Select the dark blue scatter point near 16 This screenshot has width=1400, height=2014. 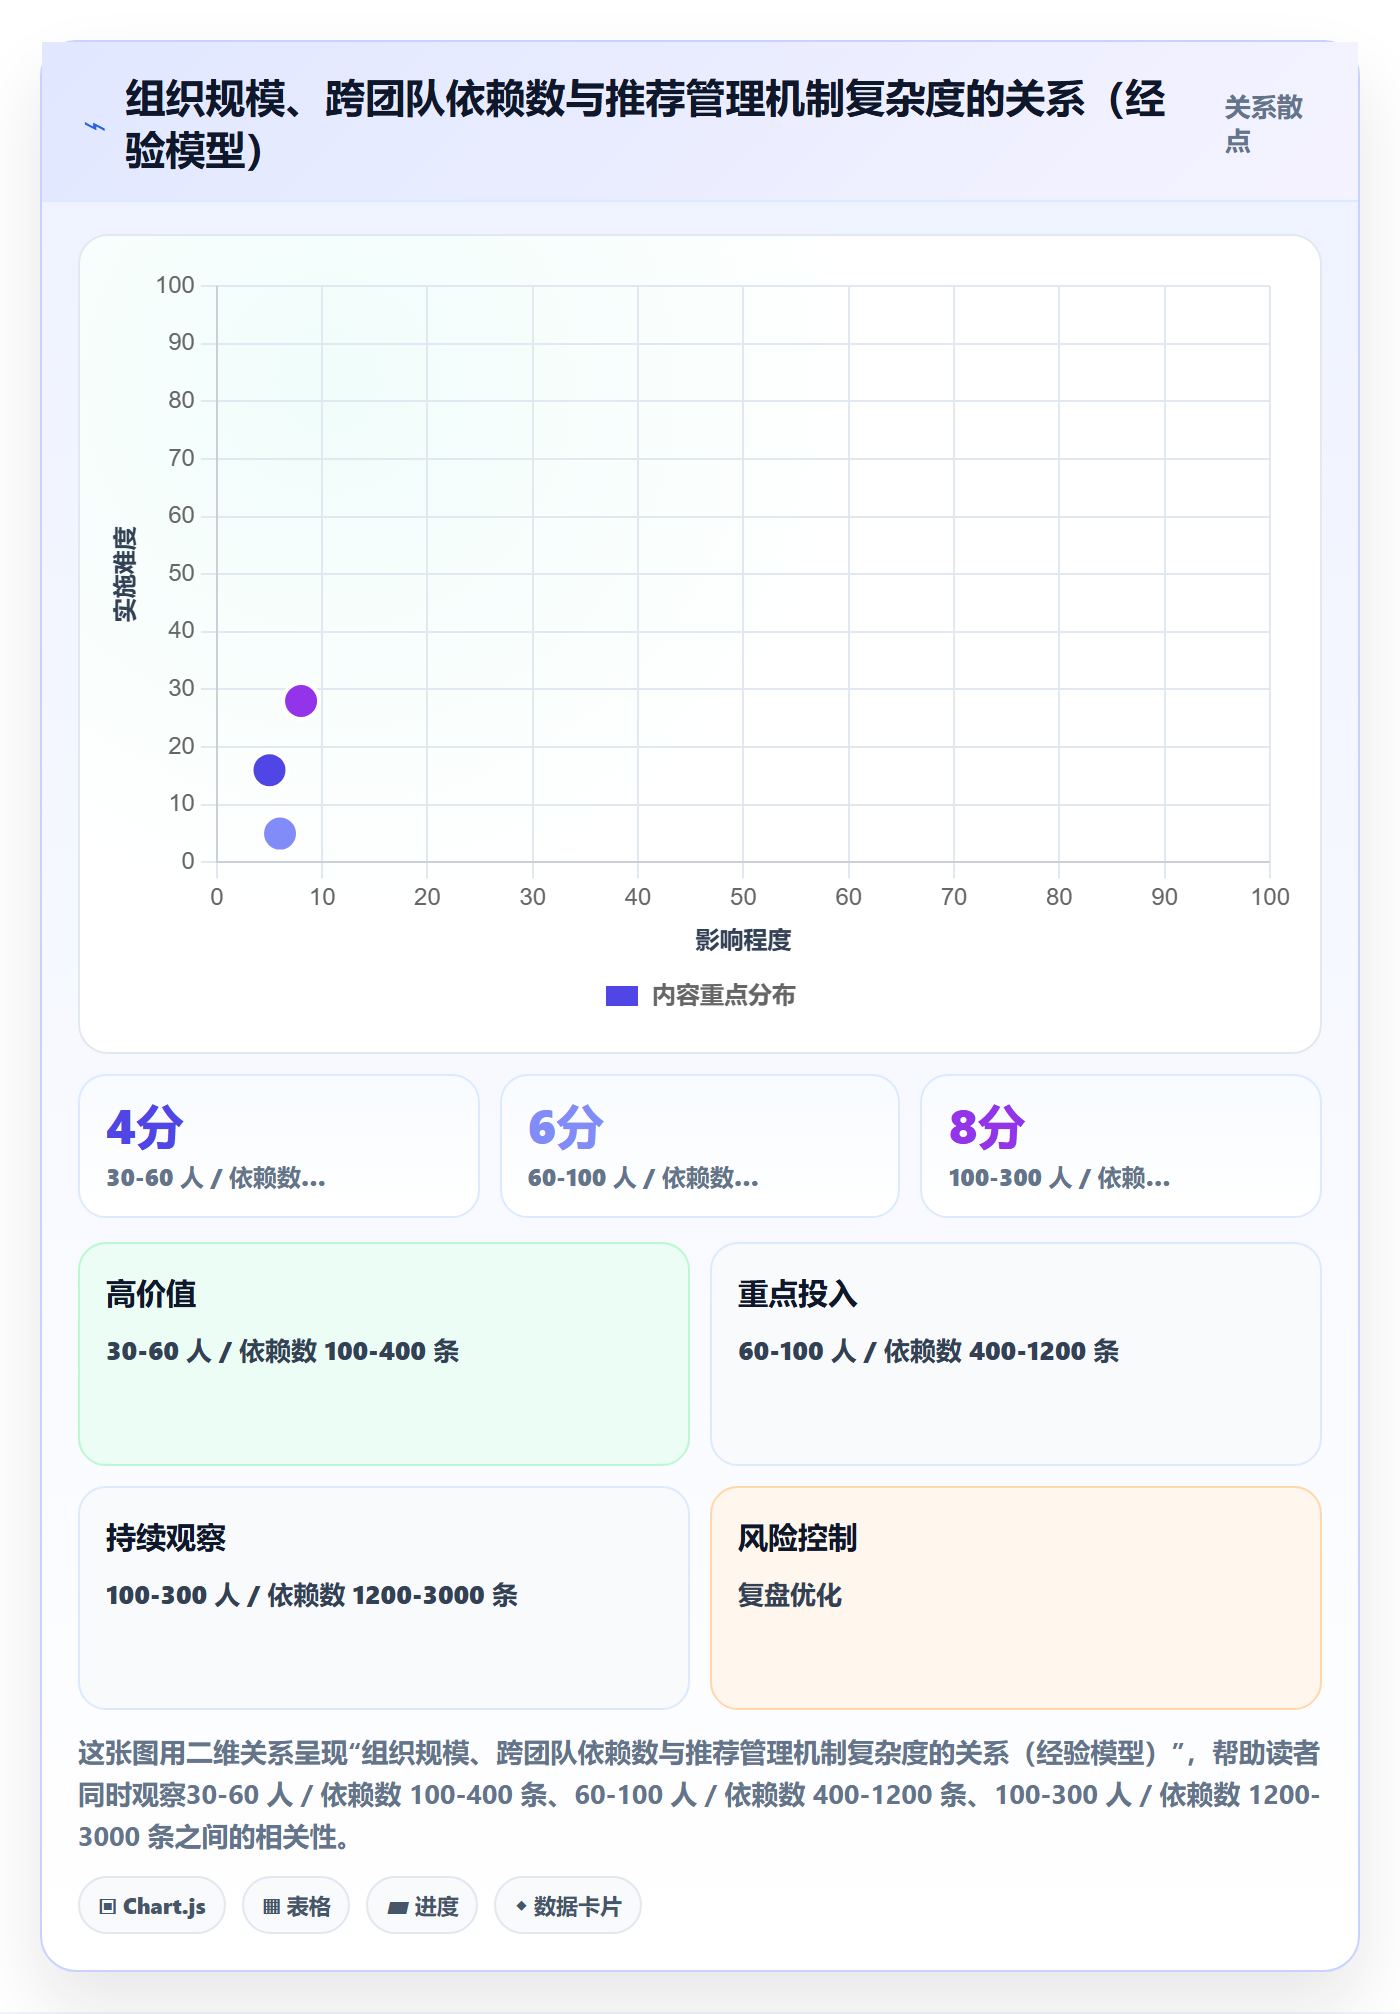(x=269, y=770)
